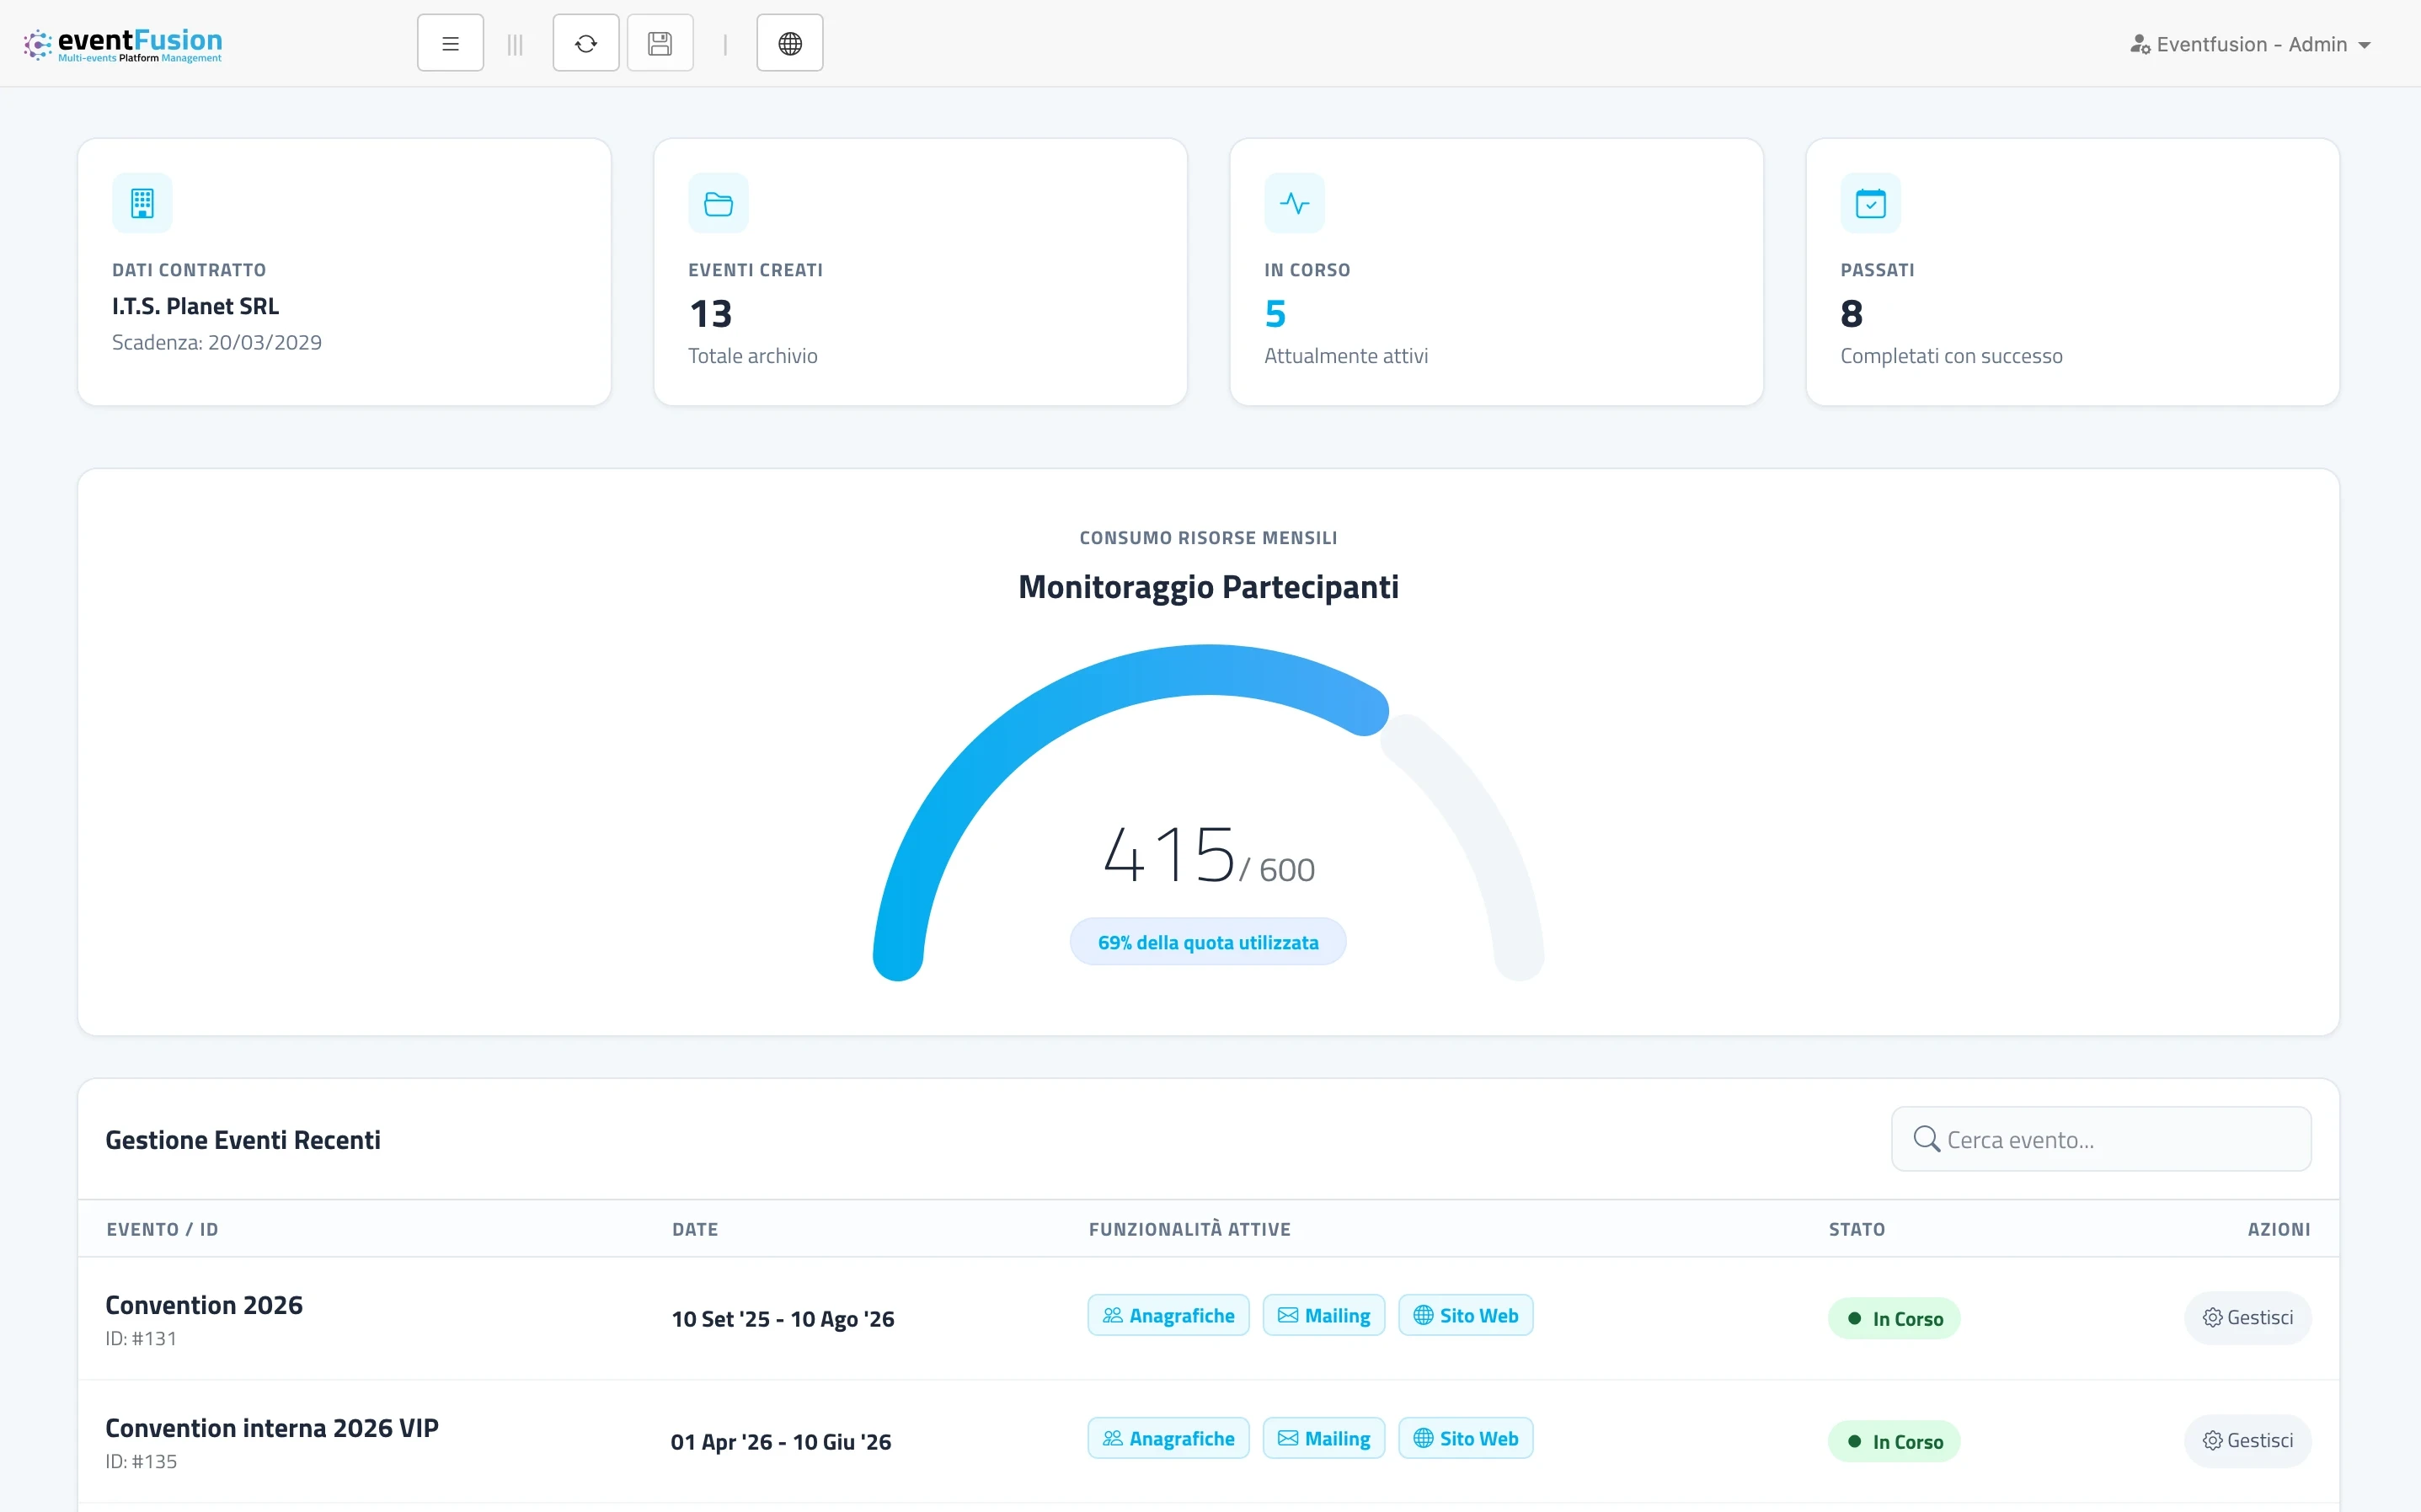The height and width of the screenshot is (1512, 2421).
Task: Focus the Cerca evento search field
Action: pyautogui.click(x=2101, y=1139)
